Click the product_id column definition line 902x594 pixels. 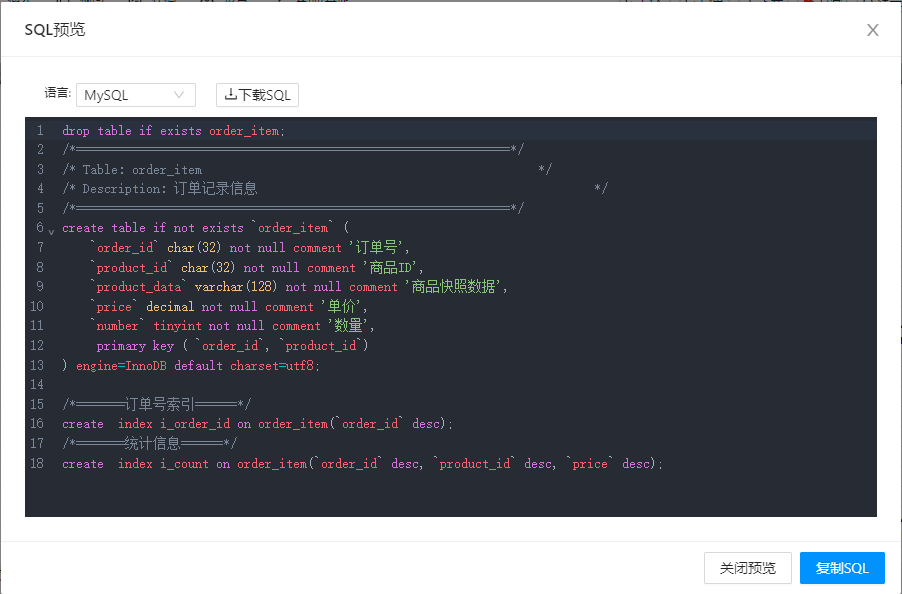point(260,268)
